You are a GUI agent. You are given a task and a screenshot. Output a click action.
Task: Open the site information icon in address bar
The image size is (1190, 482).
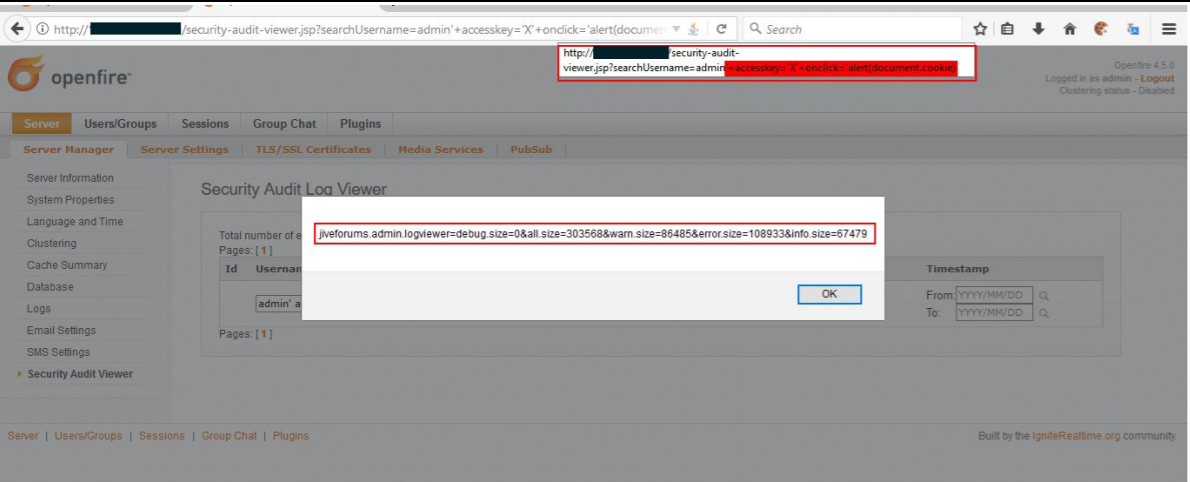tap(42, 30)
